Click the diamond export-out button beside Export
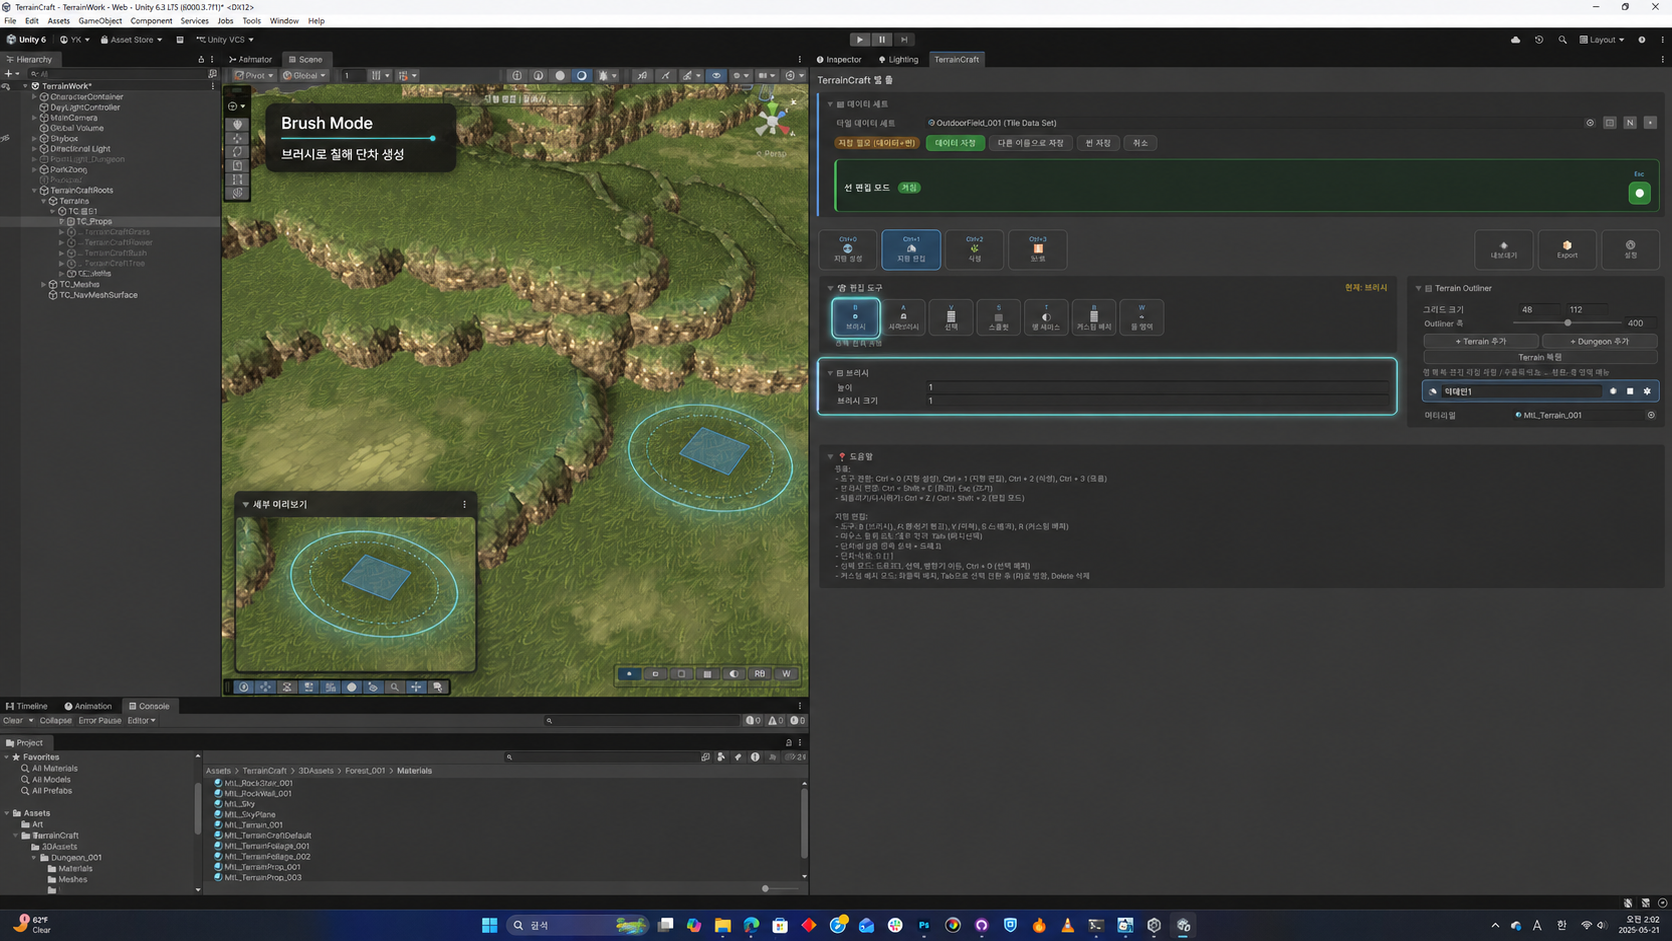Image resolution: width=1672 pixels, height=941 pixels. click(x=1504, y=249)
